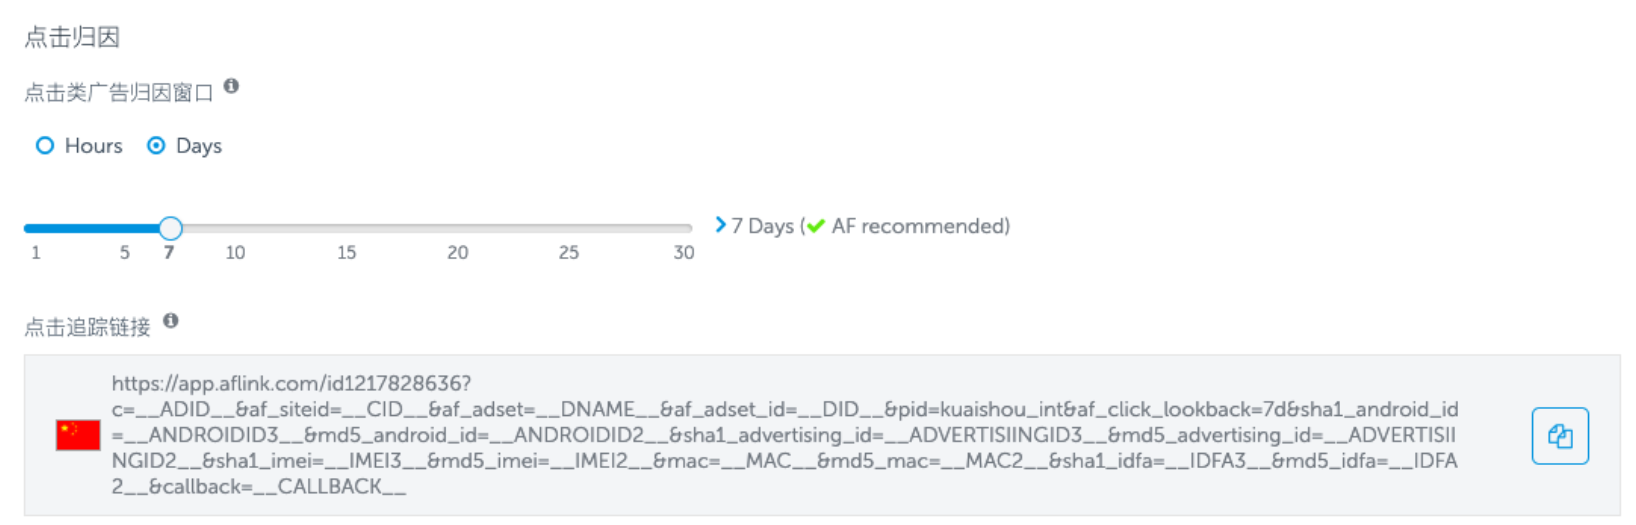Select the 15 mark on the slider

coord(346,253)
